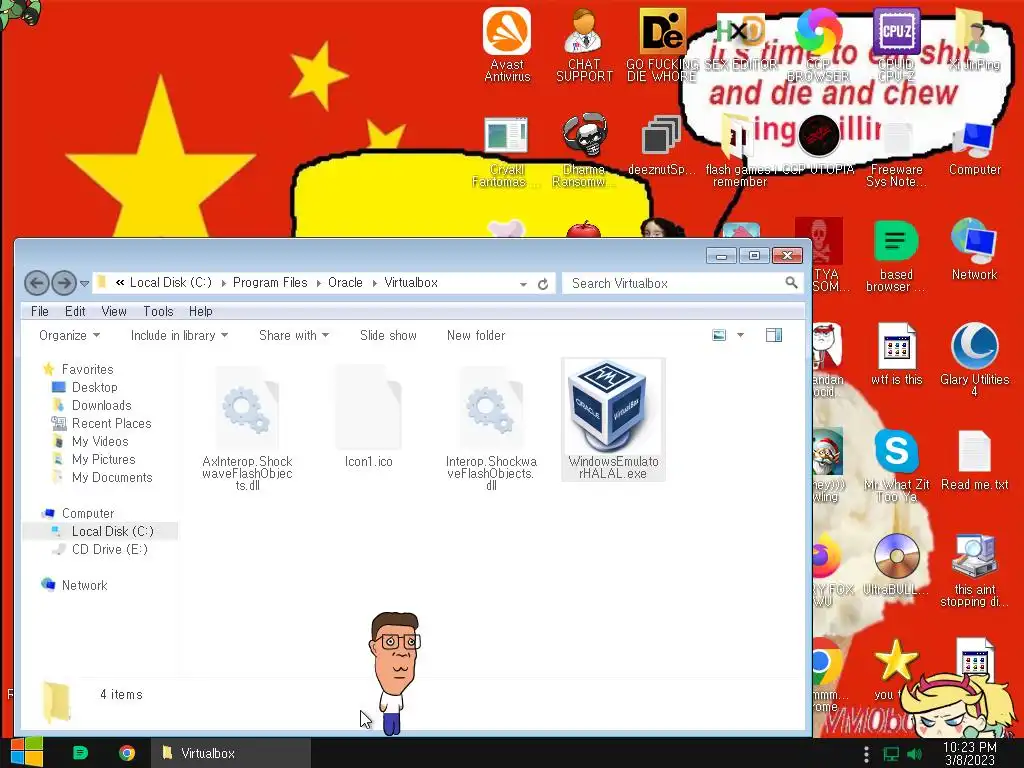Start the Slide show

(x=388, y=335)
